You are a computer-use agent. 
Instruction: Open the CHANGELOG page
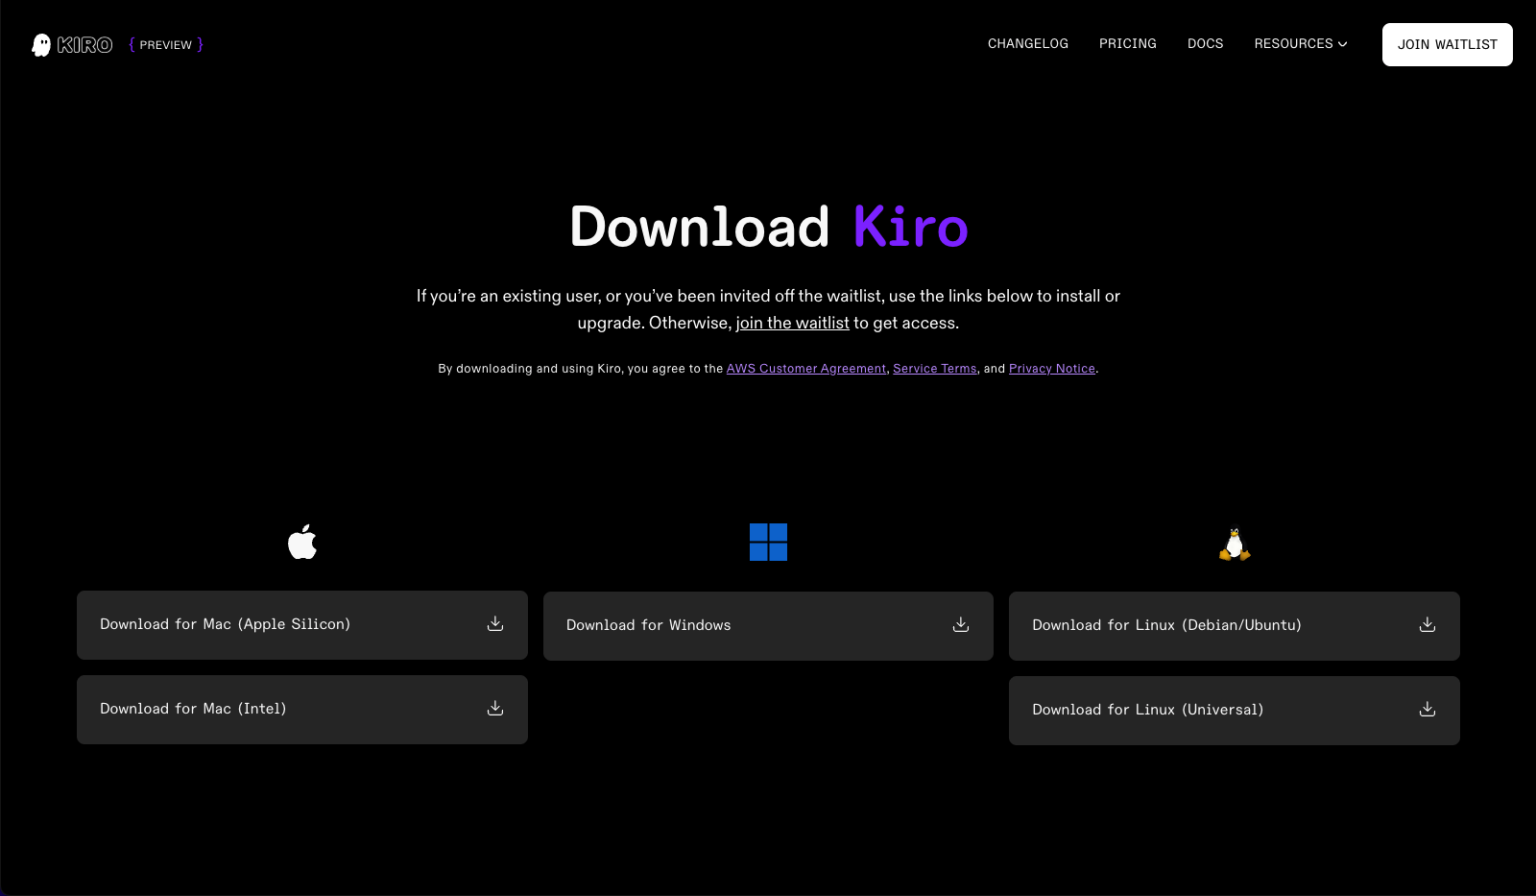[x=1028, y=43]
